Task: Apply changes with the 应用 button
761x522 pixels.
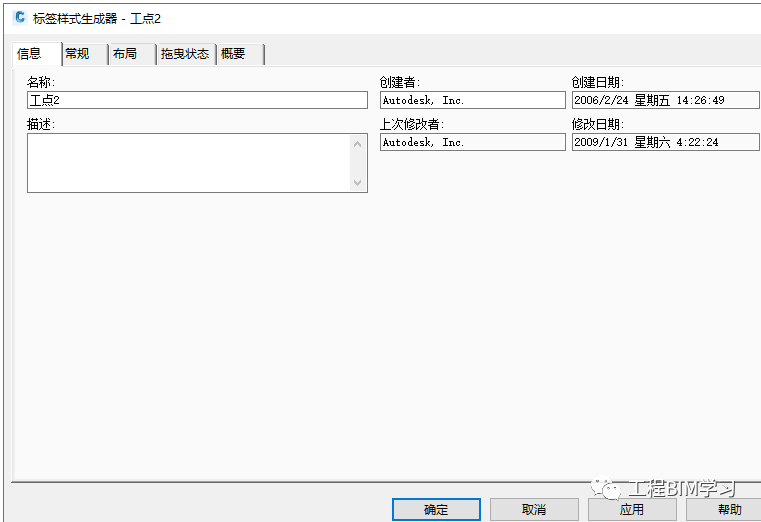Action: [632, 509]
